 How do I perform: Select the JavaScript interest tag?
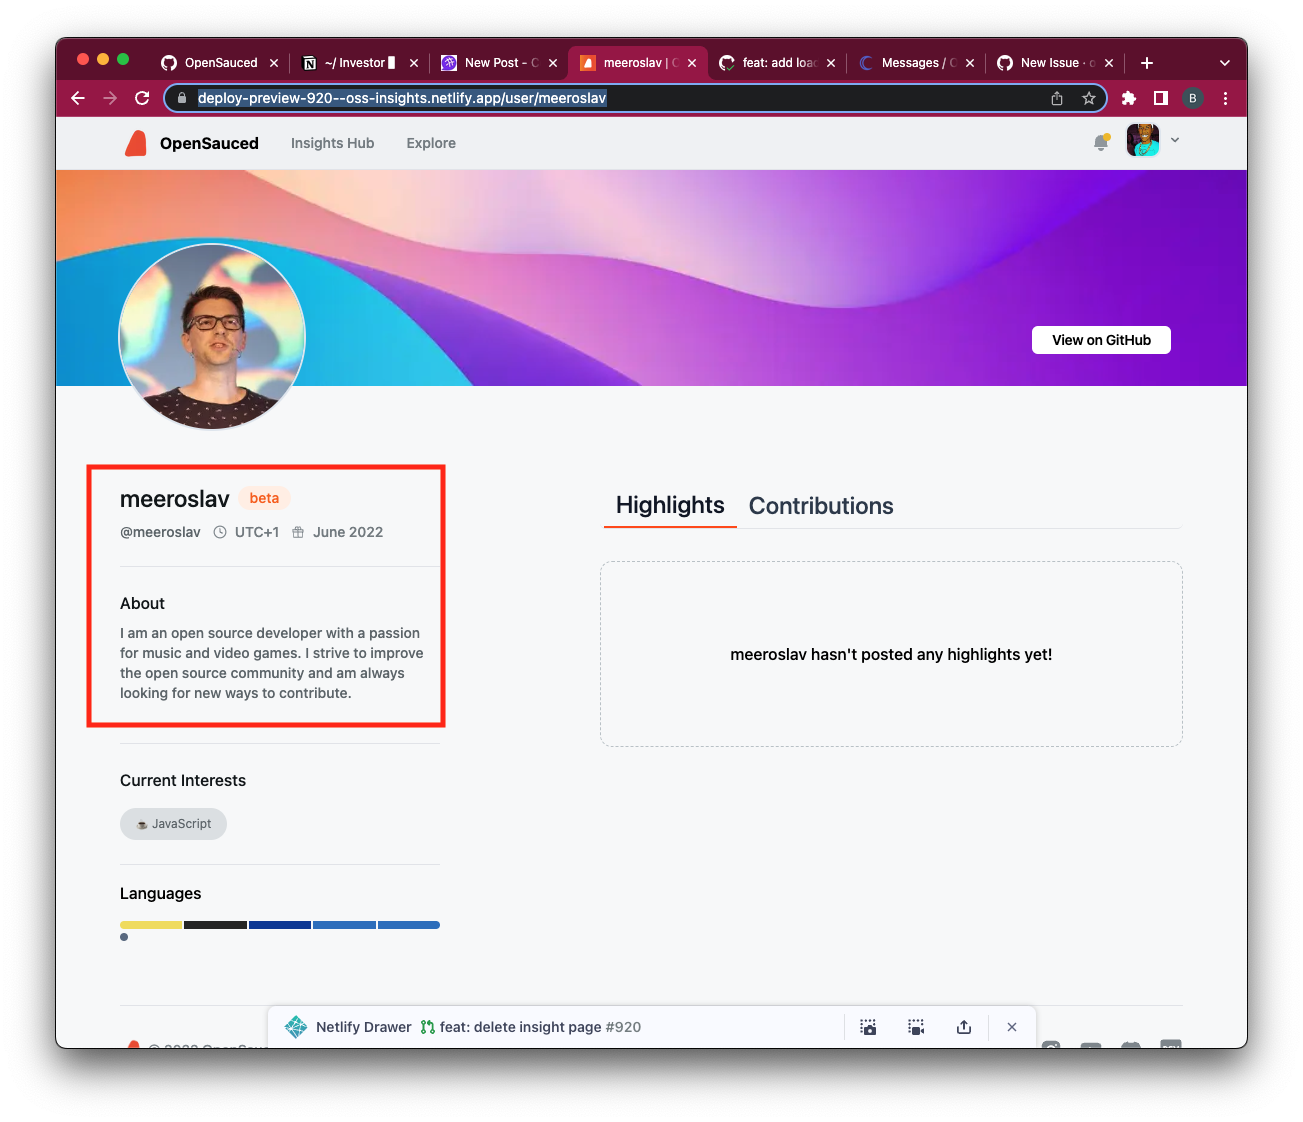coord(173,823)
